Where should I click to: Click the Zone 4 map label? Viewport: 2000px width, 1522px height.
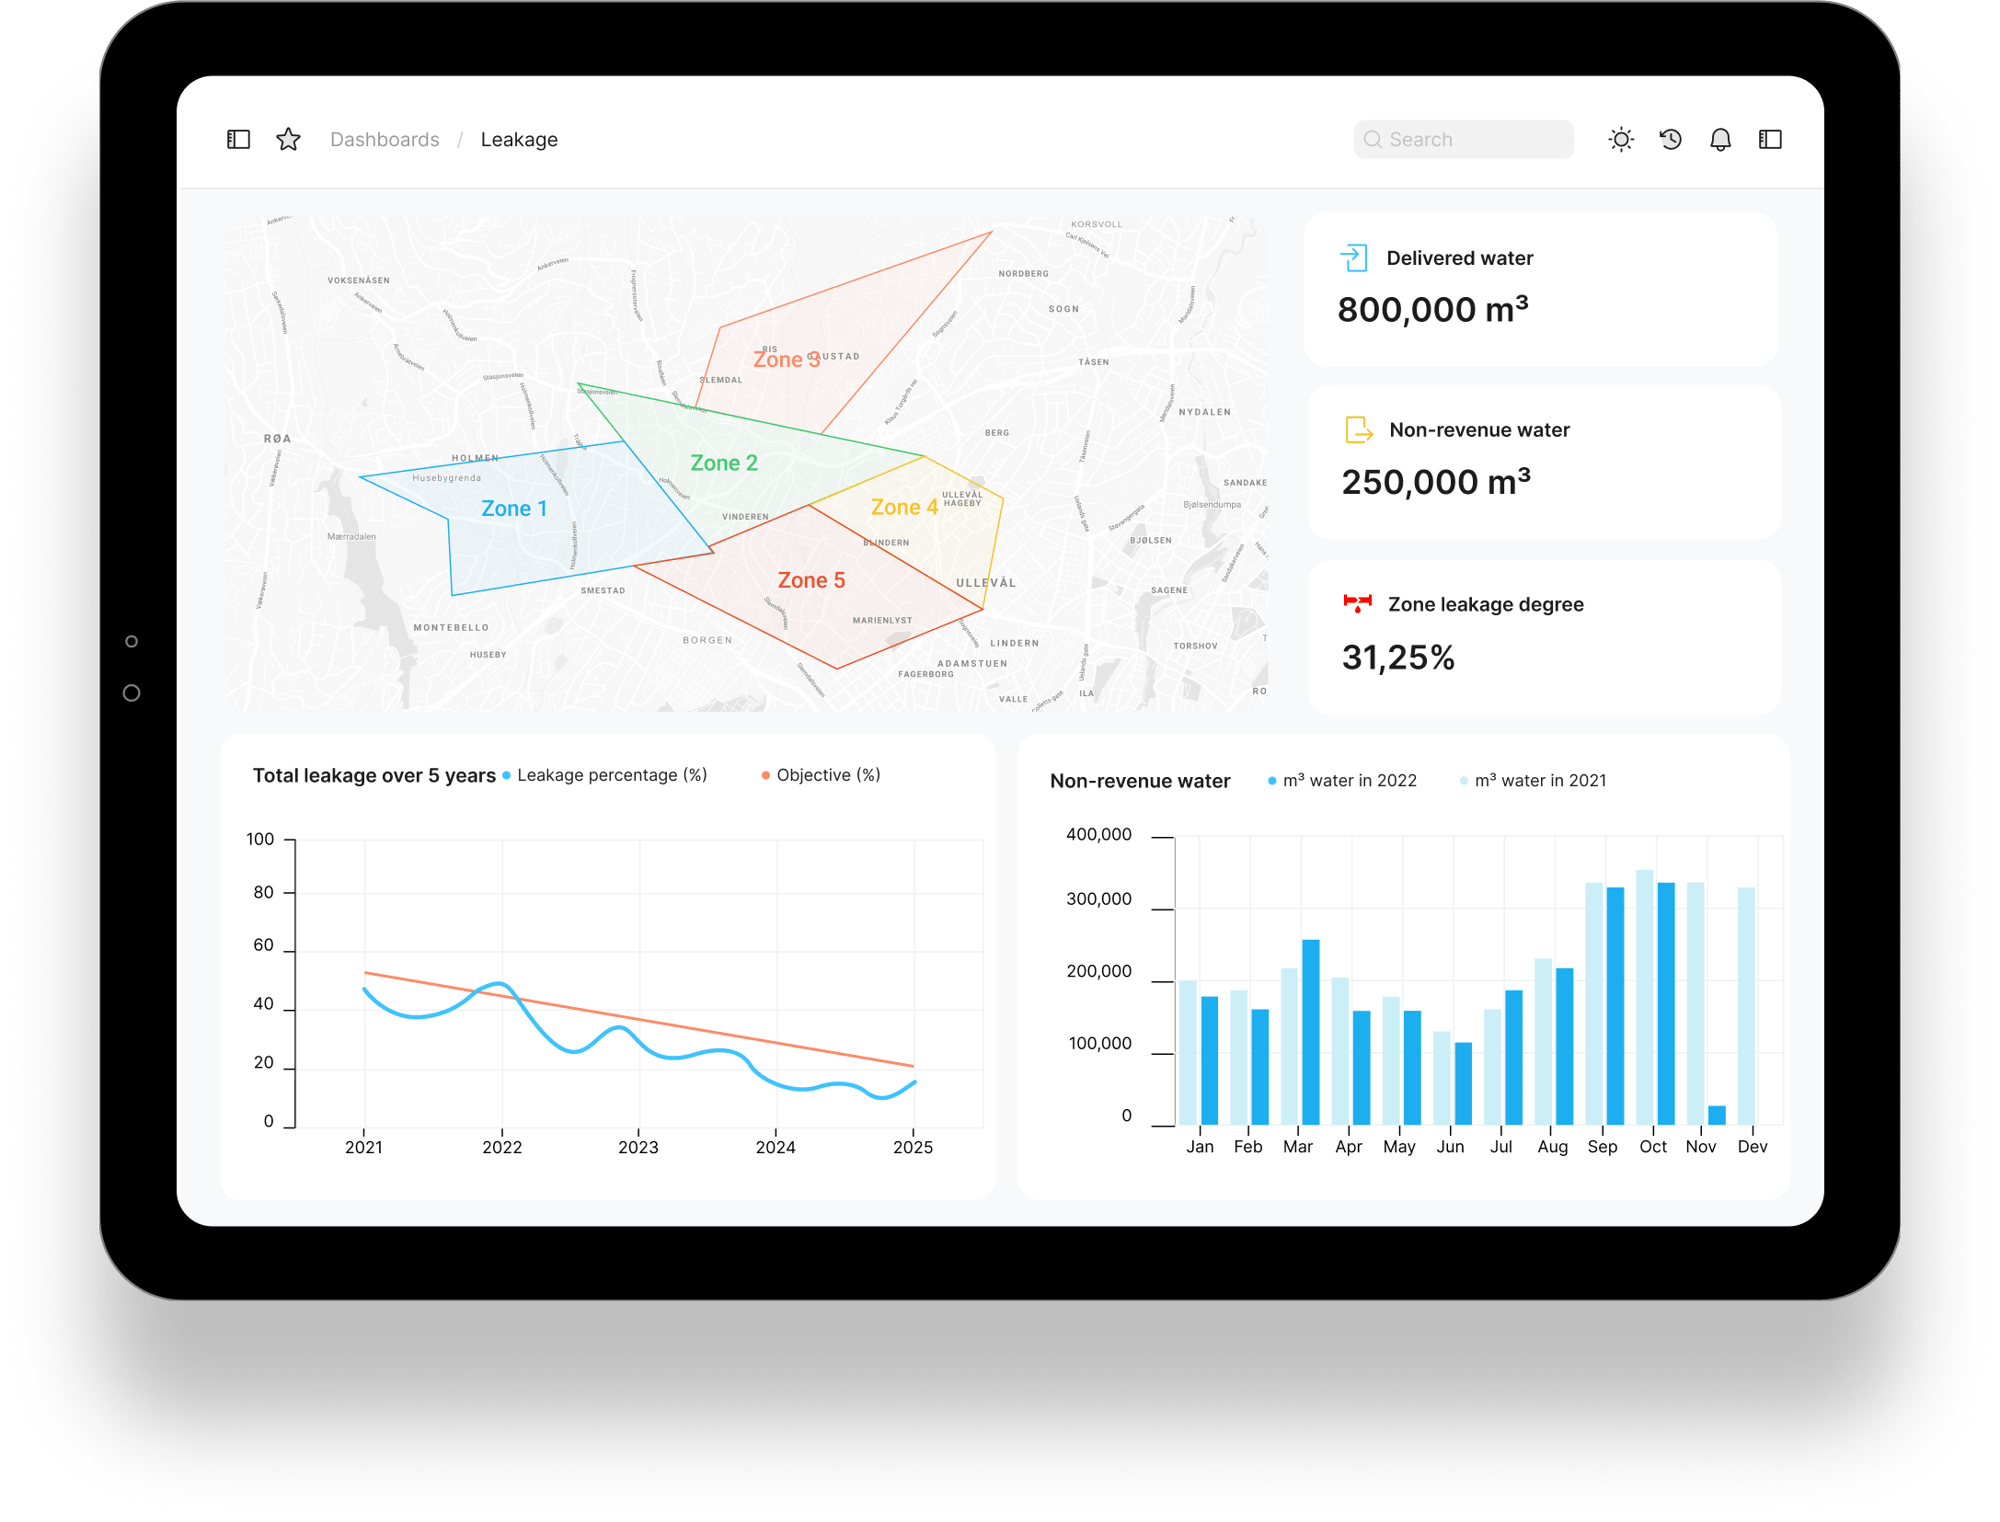click(x=903, y=507)
